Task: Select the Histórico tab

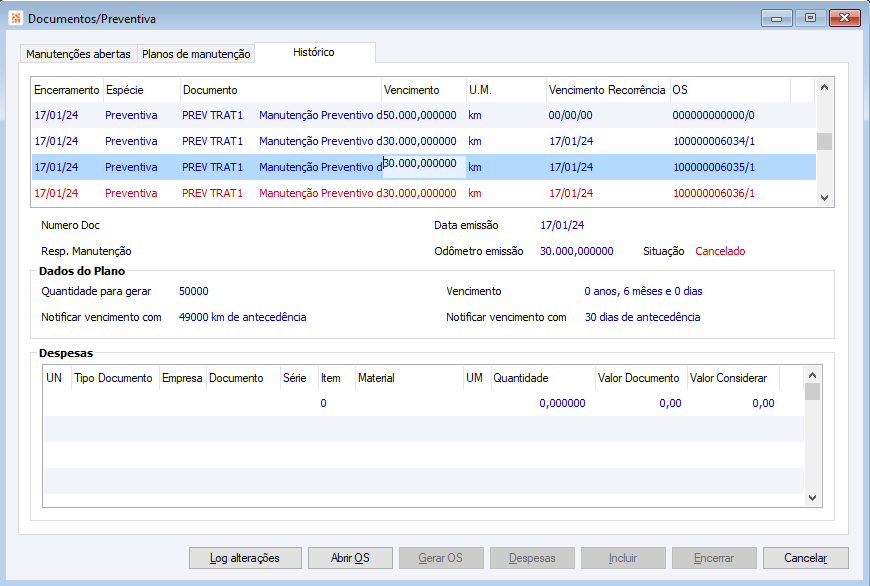Action: [x=314, y=52]
